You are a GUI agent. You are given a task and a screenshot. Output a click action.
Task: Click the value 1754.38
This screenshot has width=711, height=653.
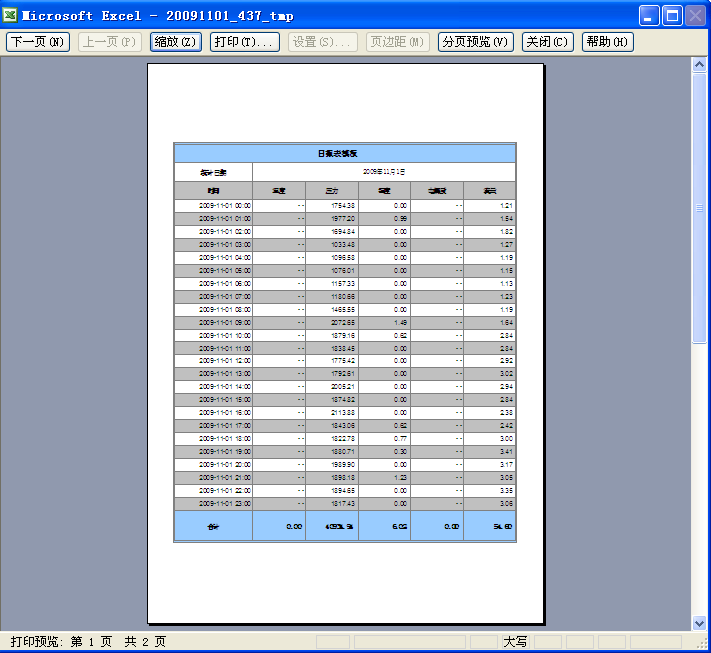coord(343,205)
